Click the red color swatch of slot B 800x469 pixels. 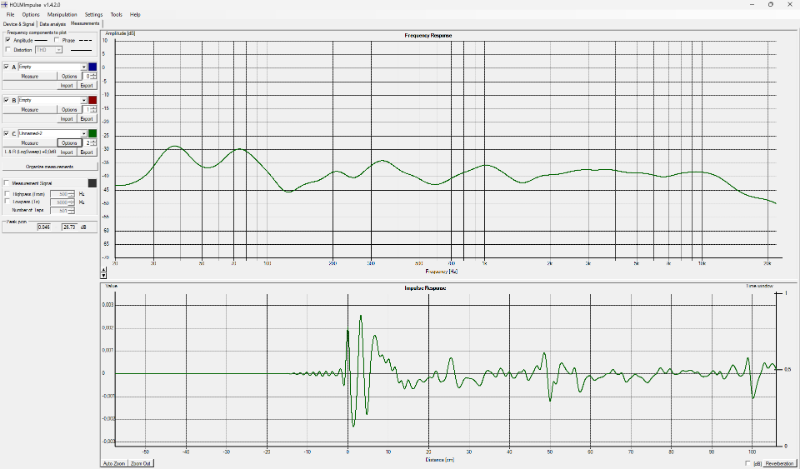[x=92, y=100]
